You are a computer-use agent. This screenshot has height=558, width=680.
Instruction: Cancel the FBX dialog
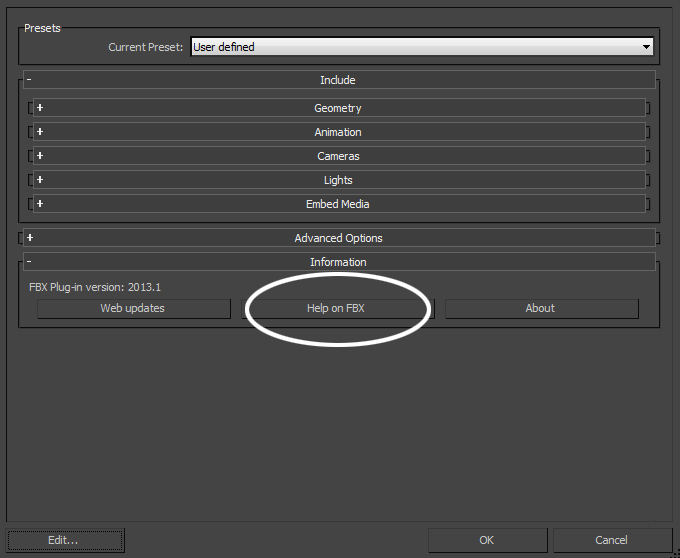(x=611, y=540)
